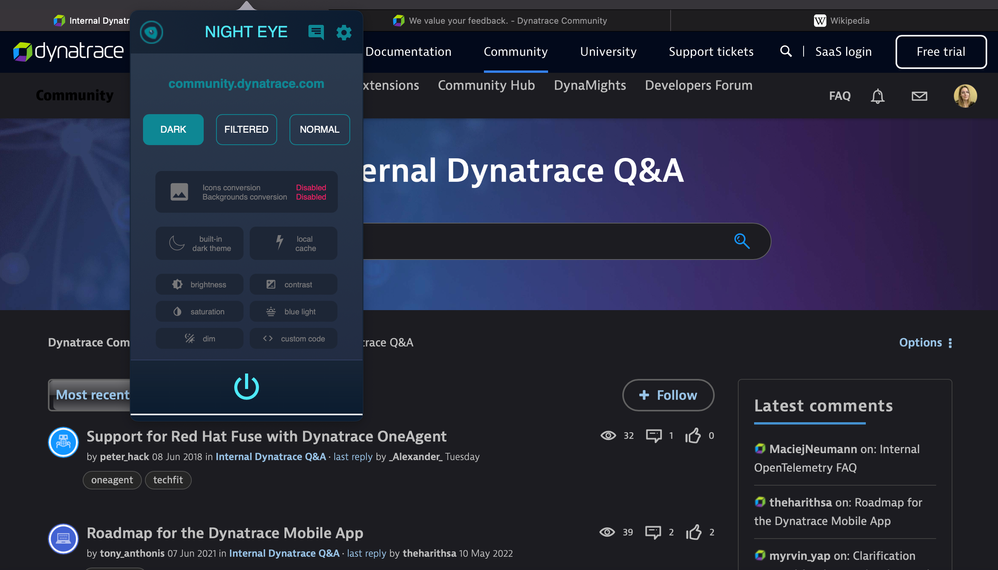Switch to FILTERED mode
998x570 pixels.
[x=246, y=129]
